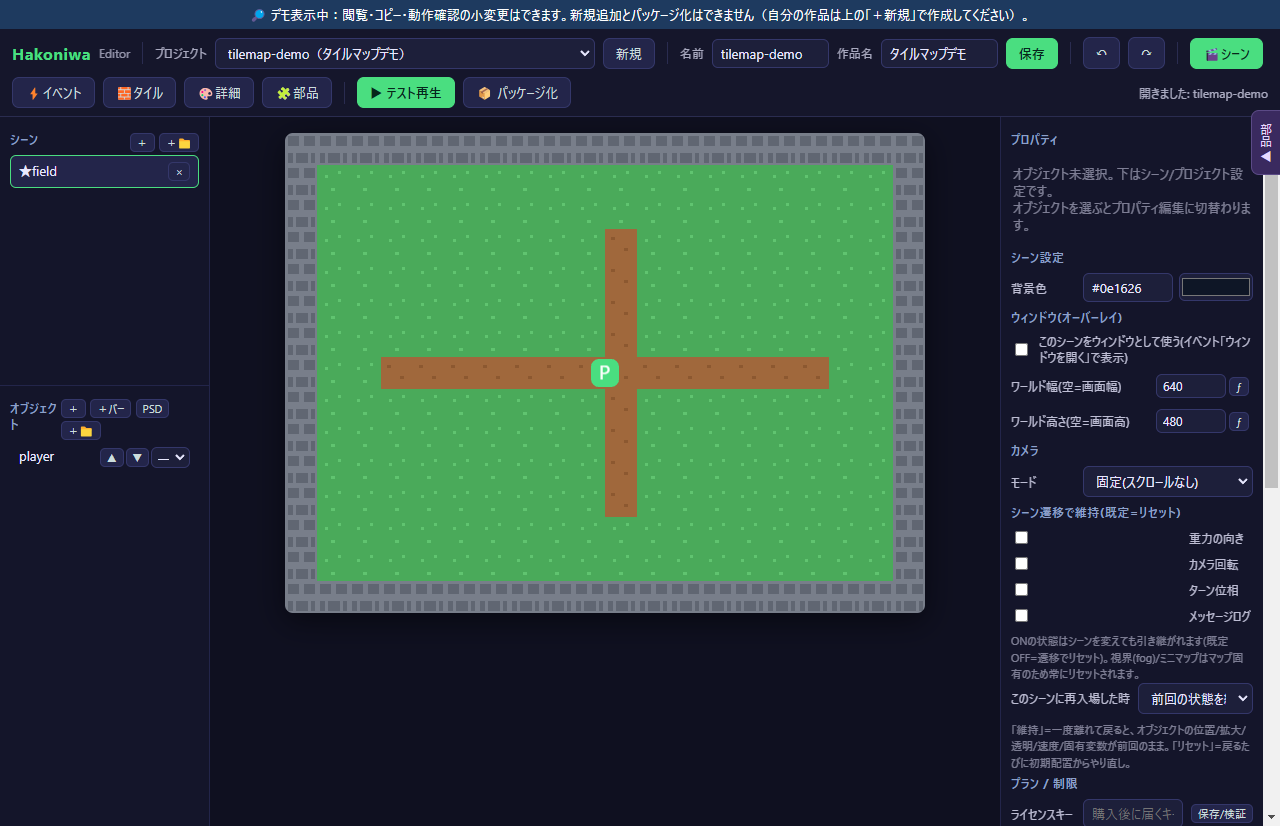Add a scene folder
The height and width of the screenshot is (826, 1280).
tap(179, 143)
